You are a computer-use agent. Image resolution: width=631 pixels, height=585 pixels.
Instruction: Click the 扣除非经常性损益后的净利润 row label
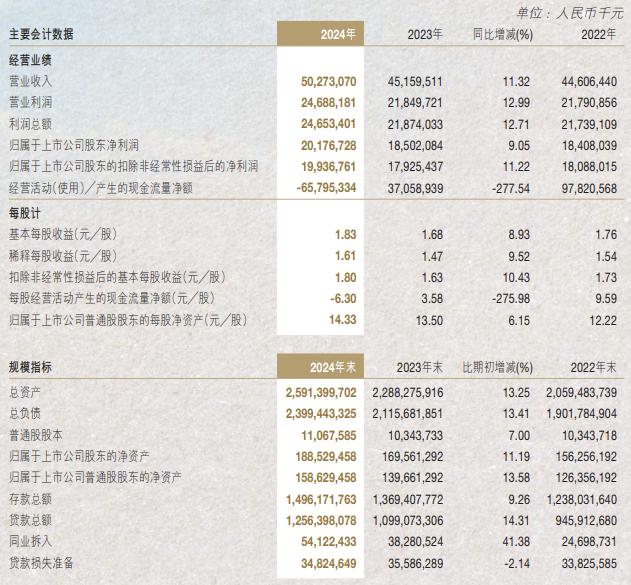[x=134, y=166]
